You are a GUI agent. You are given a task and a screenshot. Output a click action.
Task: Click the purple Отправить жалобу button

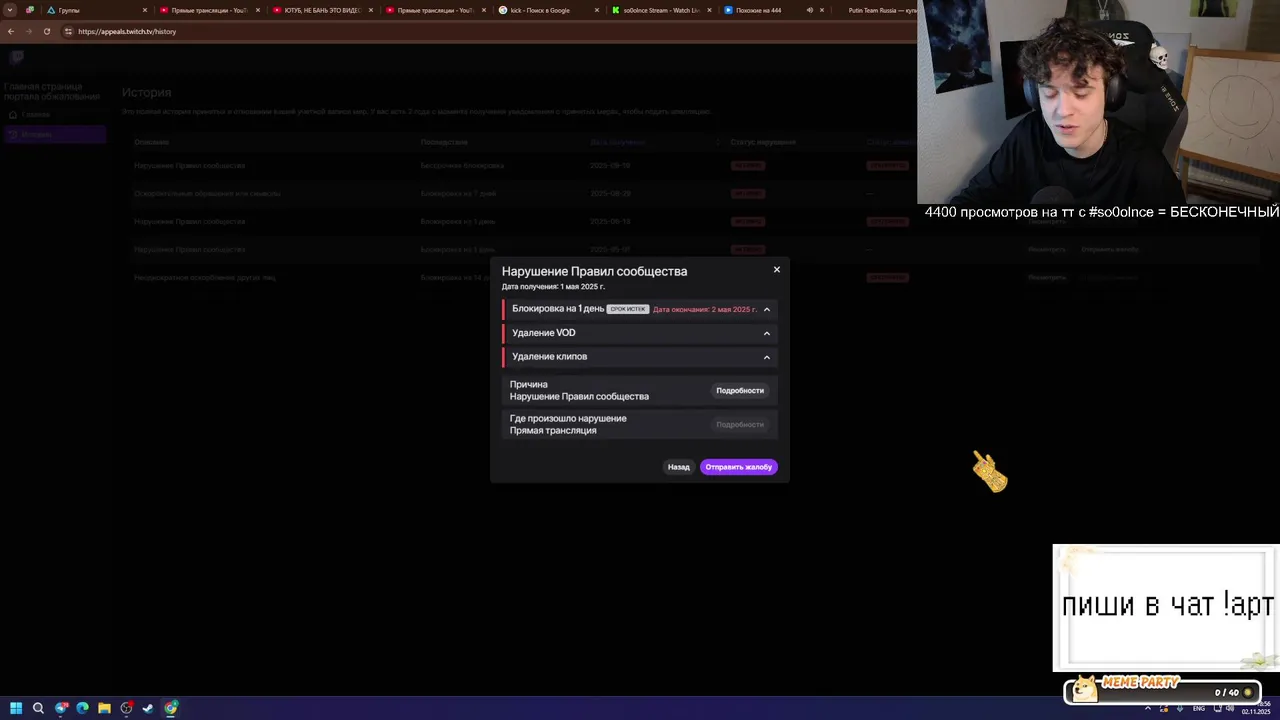(x=739, y=467)
